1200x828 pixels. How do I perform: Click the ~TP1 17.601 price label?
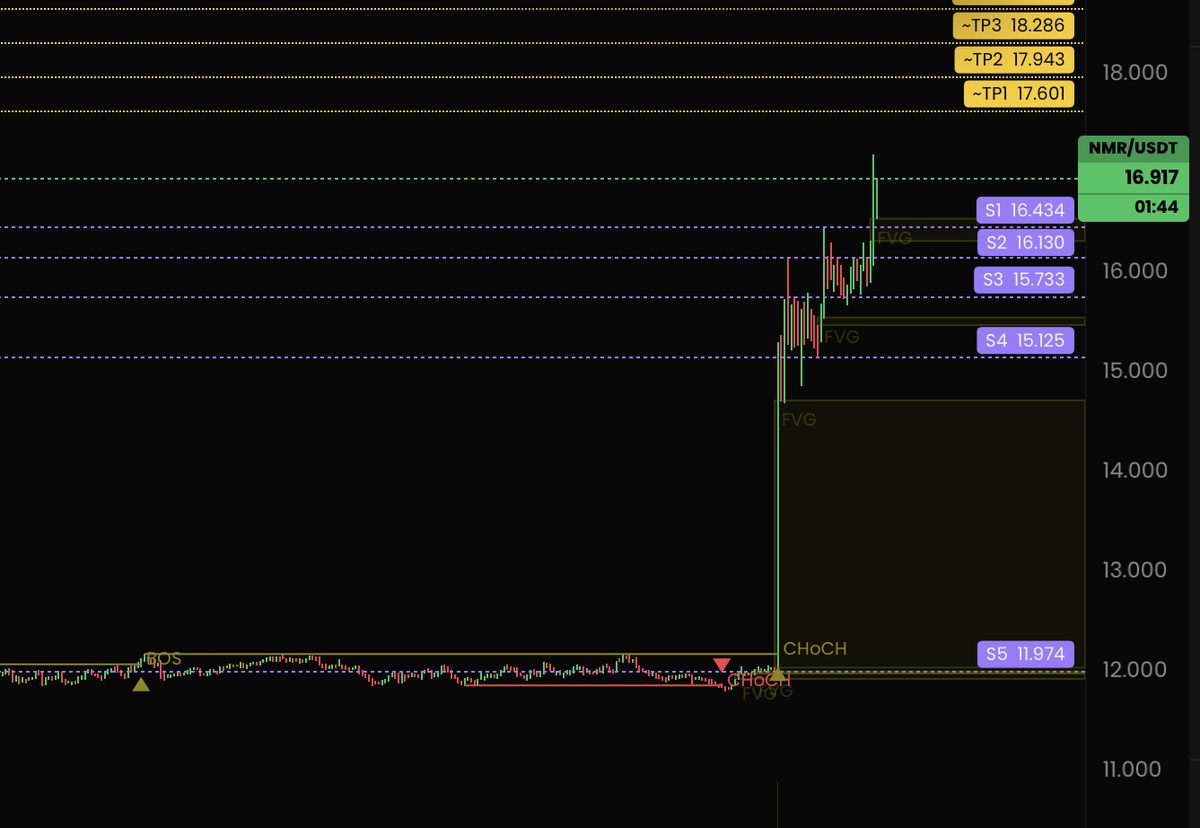[x=1019, y=94]
